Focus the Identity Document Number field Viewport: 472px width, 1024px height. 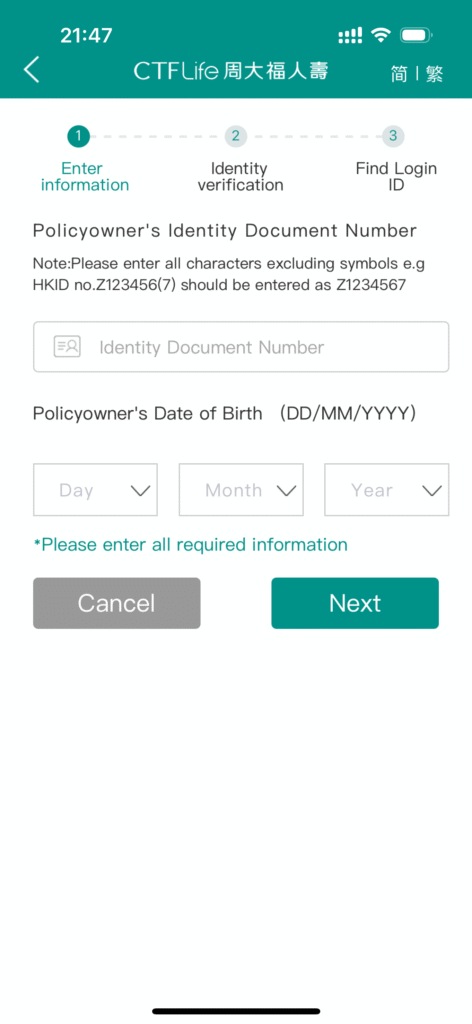pos(241,347)
